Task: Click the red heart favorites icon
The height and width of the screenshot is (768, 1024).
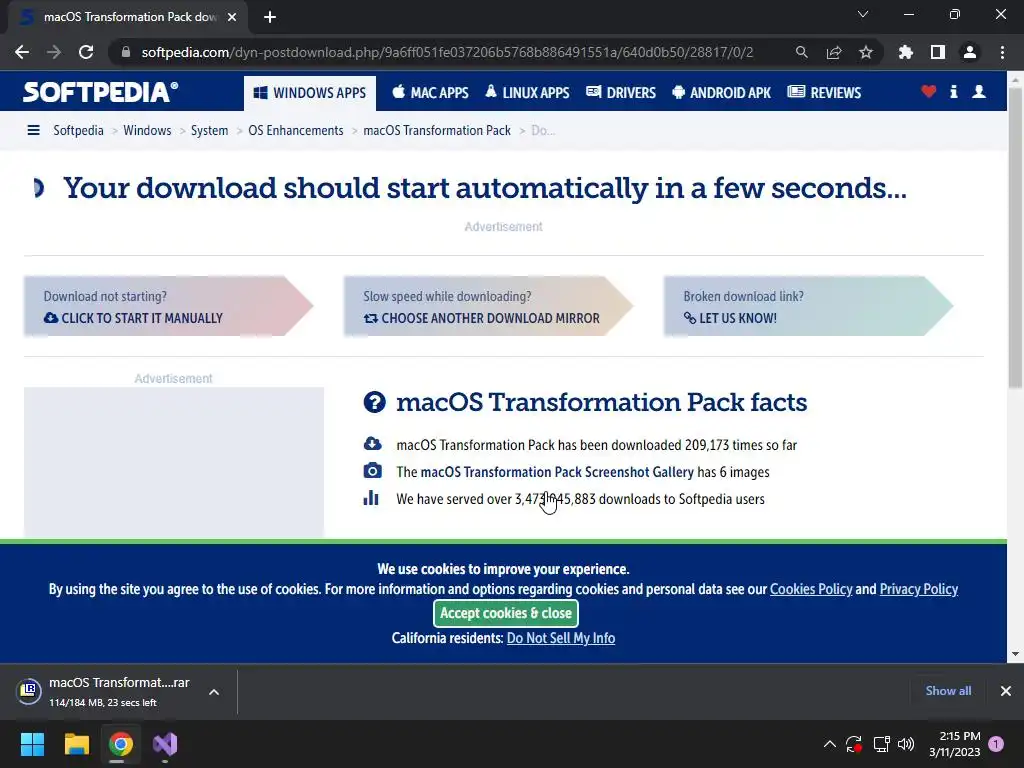Action: (928, 92)
